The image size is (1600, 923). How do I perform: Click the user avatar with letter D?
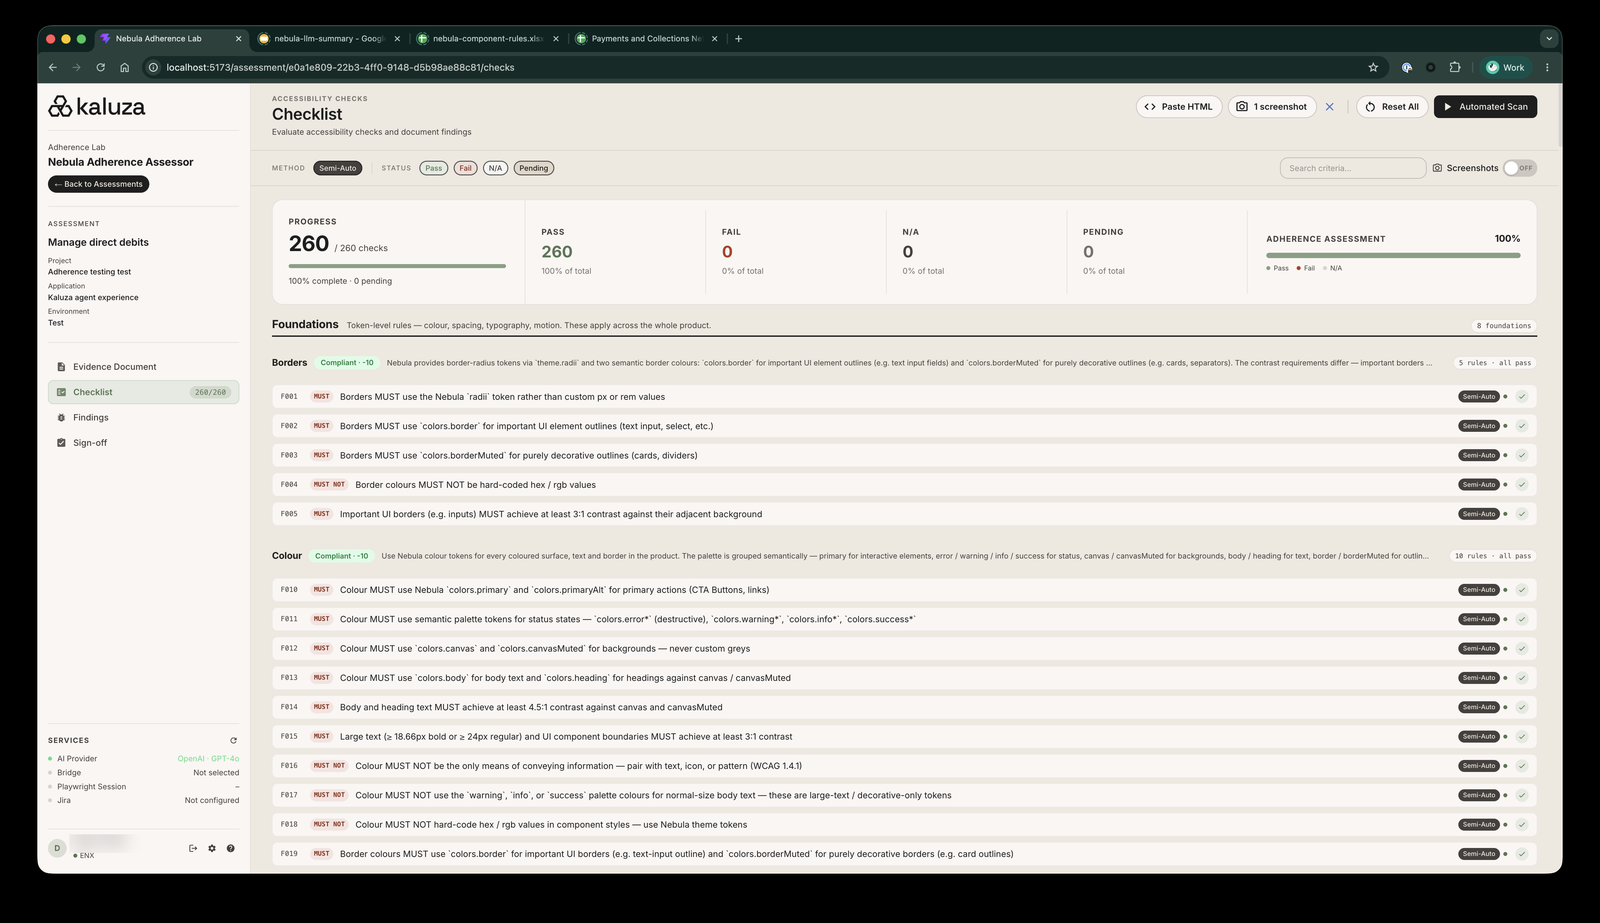pos(57,848)
